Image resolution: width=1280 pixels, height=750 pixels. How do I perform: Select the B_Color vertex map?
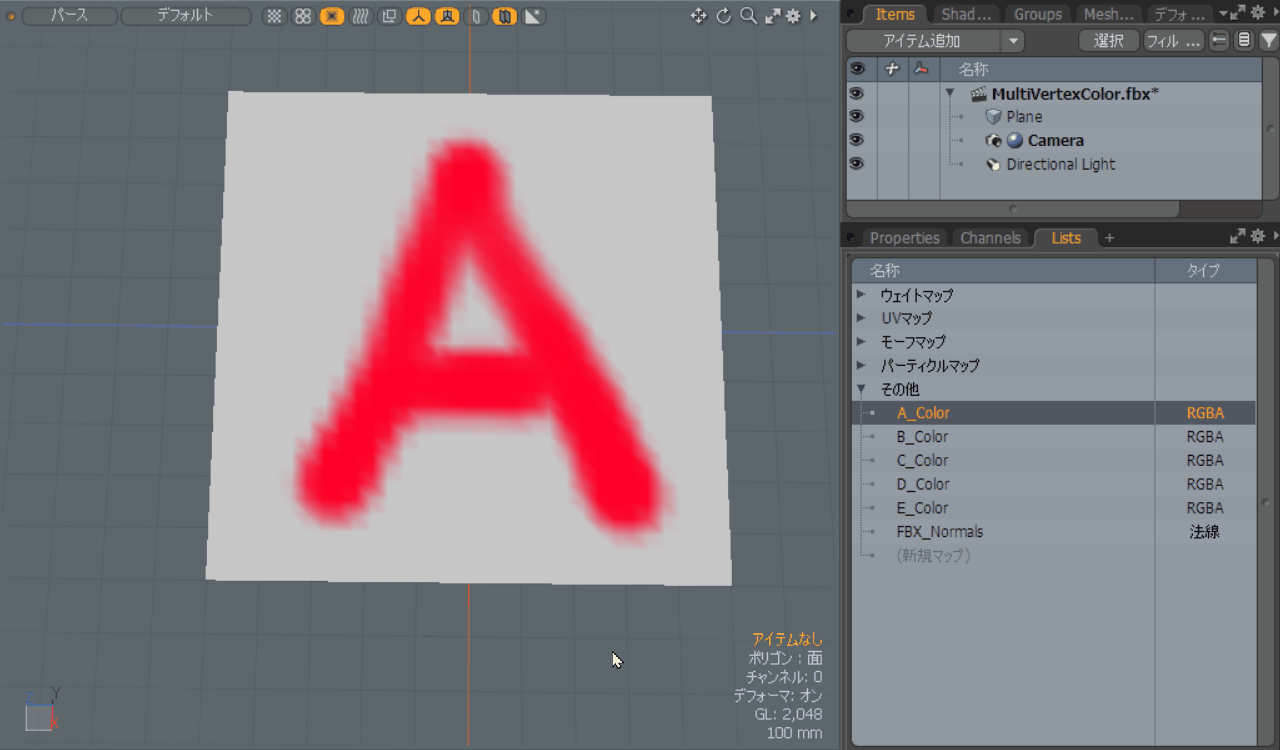click(x=922, y=437)
